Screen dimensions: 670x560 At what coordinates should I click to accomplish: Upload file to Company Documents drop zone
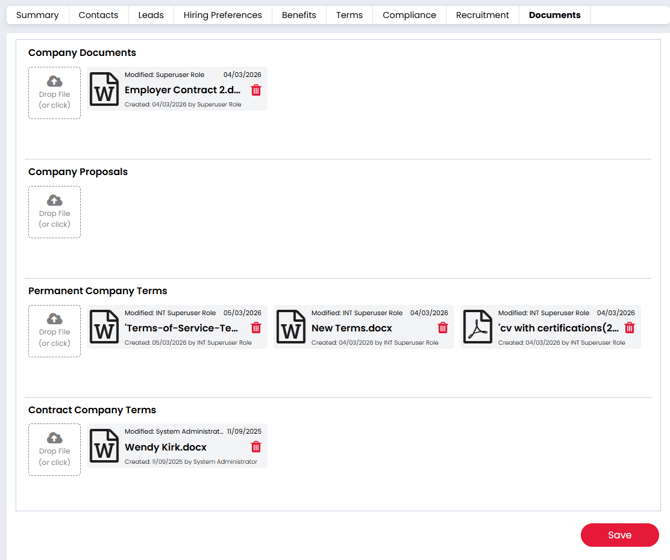pos(54,93)
